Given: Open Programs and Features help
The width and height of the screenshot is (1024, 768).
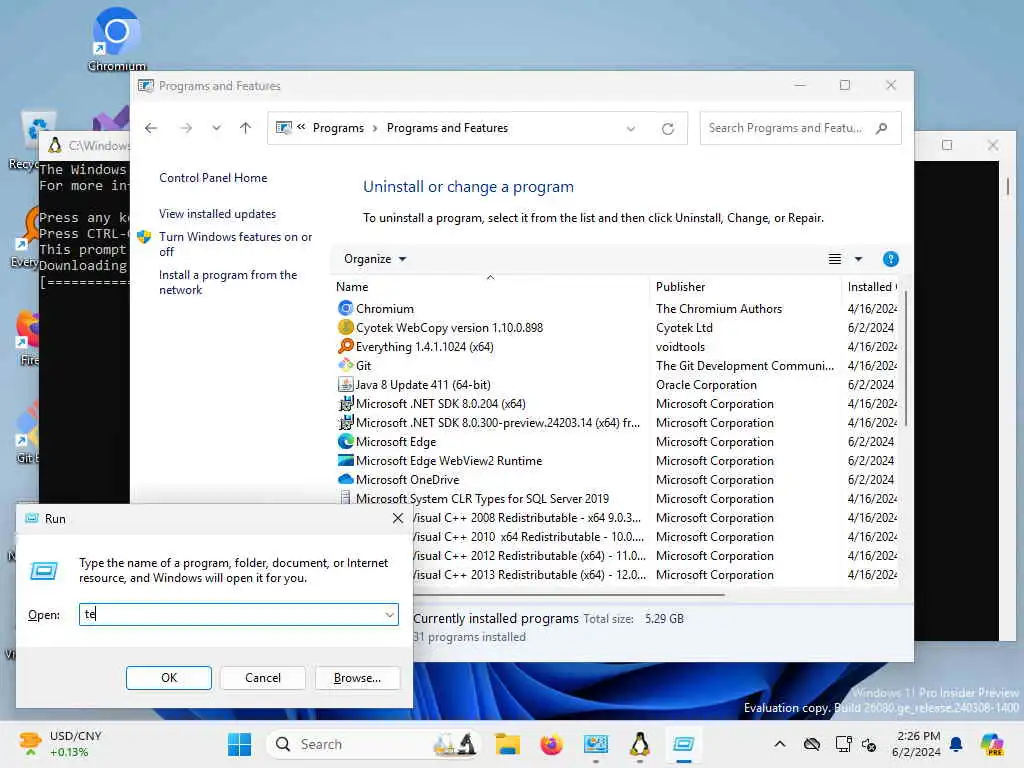Looking at the screenshot, I should pyautogui.click(x=890, y=259).
